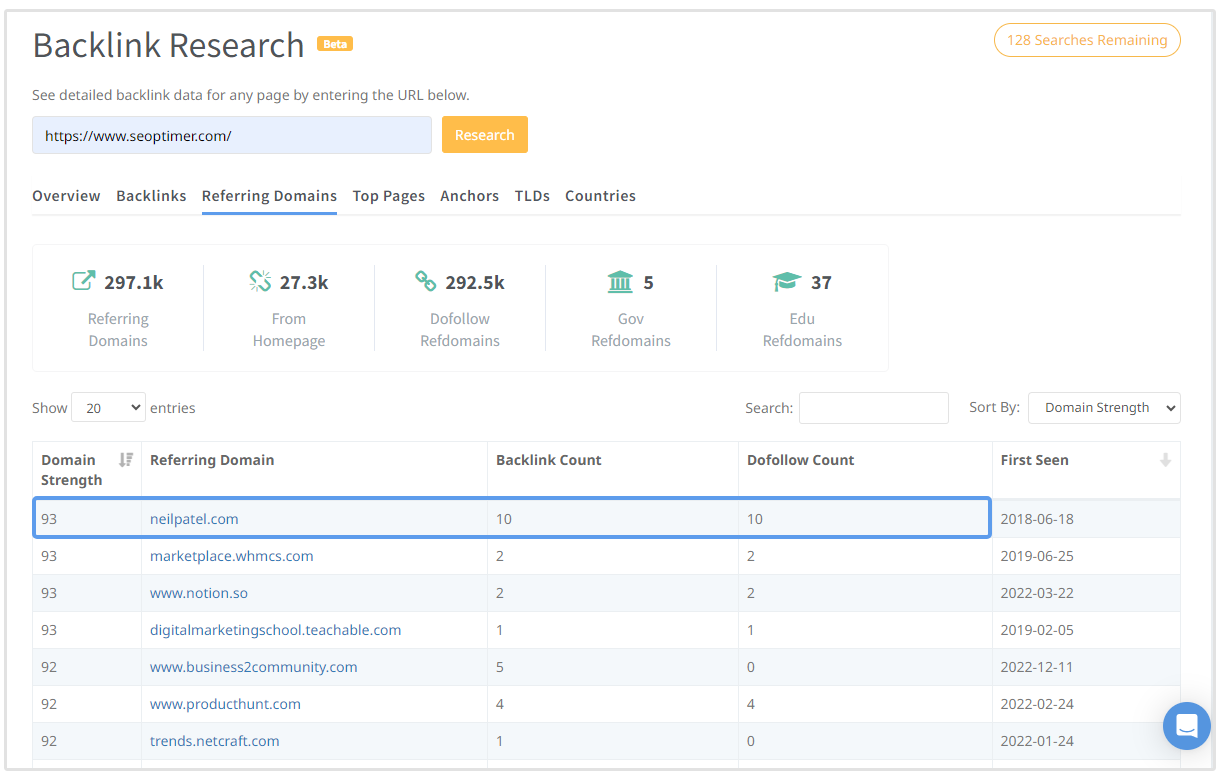Toggle First Seen column sort direction

tap(1167, 460)
